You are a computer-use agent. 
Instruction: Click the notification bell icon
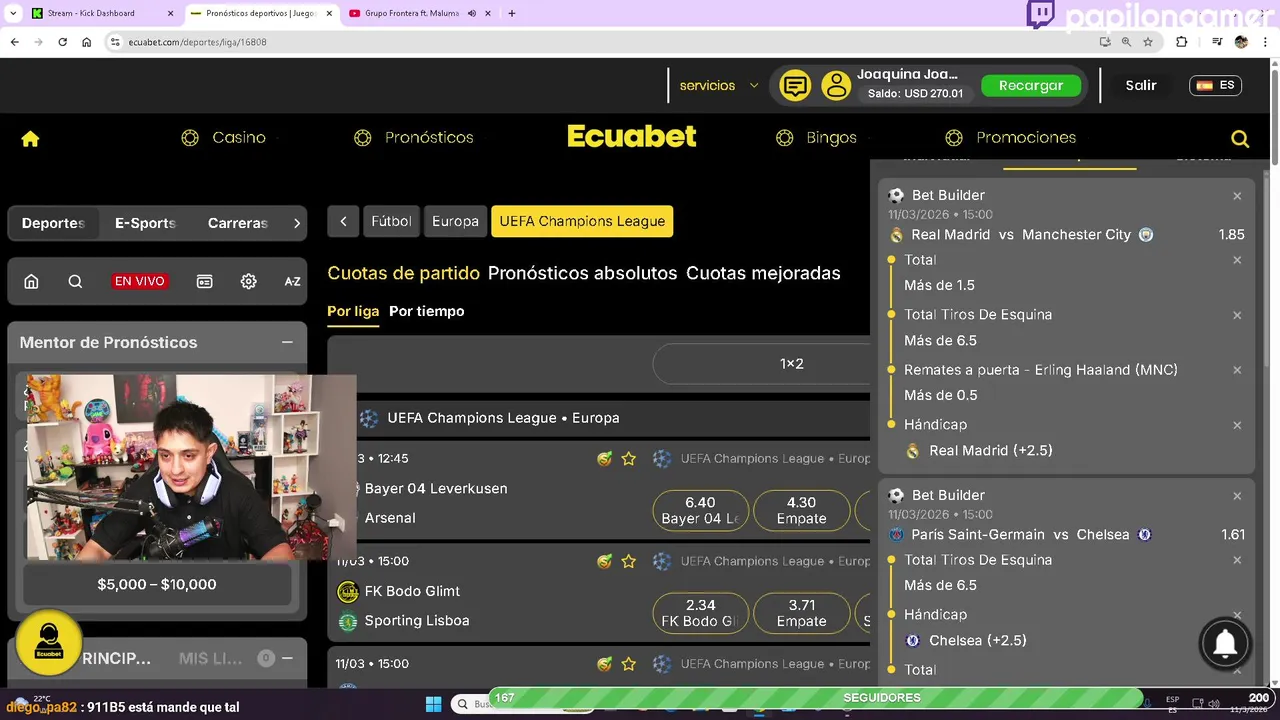click(1225, 644)
